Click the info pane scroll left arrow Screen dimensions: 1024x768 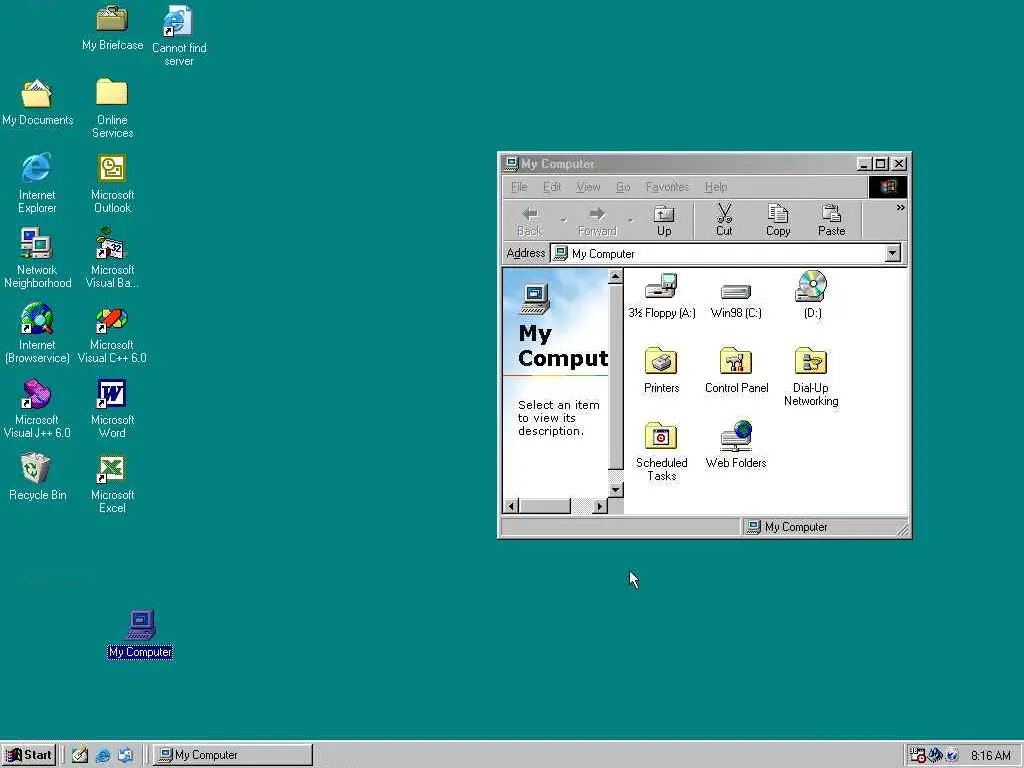[x=511, y=506]
